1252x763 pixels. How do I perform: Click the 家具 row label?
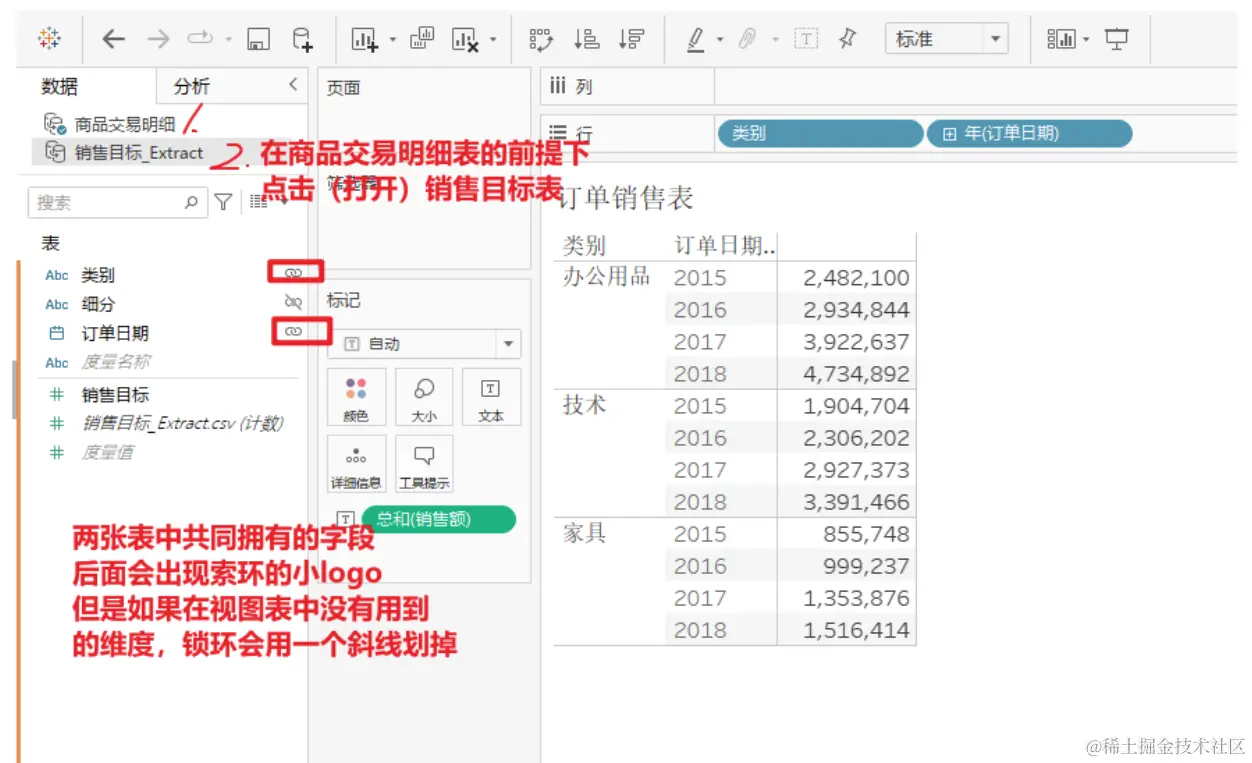(x=584, y=533)
